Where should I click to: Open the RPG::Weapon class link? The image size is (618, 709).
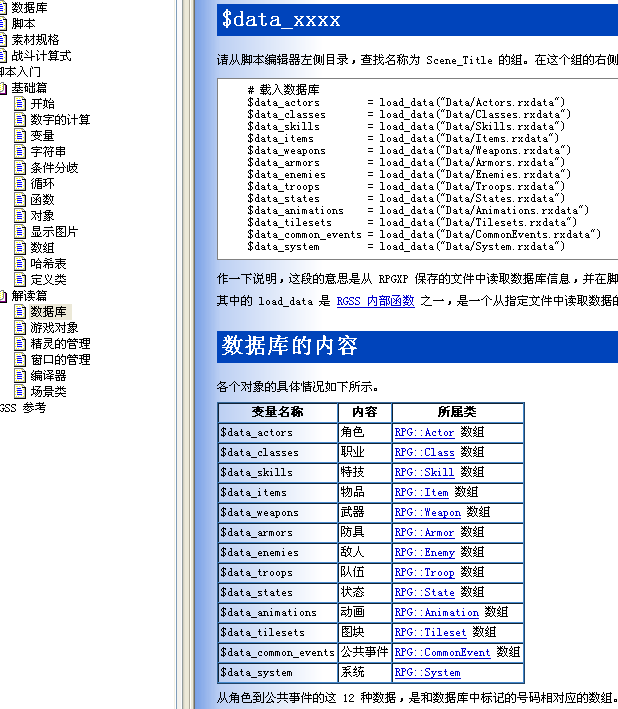coord(427,512)
